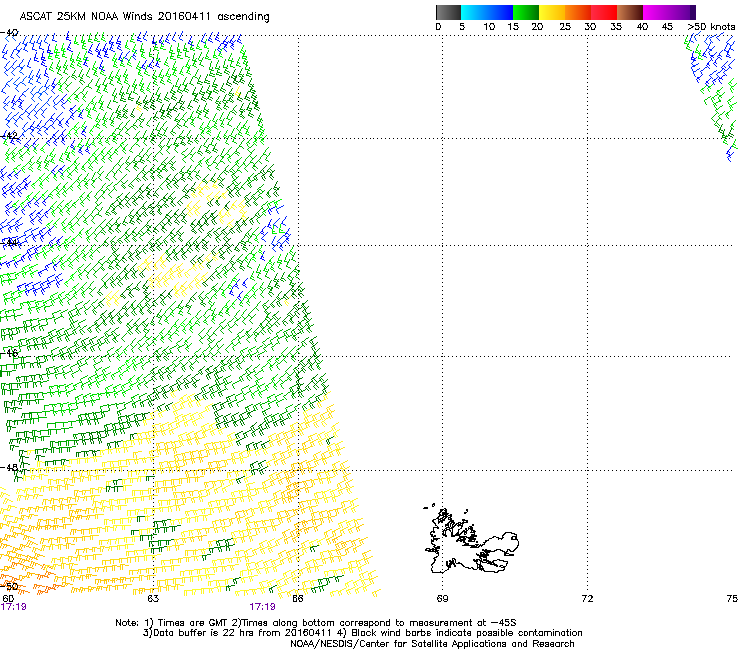Image resolution: width=740 pixels, height=650 pixels.
Task: Click the '69' longitude label
Action: click(442, 599)
